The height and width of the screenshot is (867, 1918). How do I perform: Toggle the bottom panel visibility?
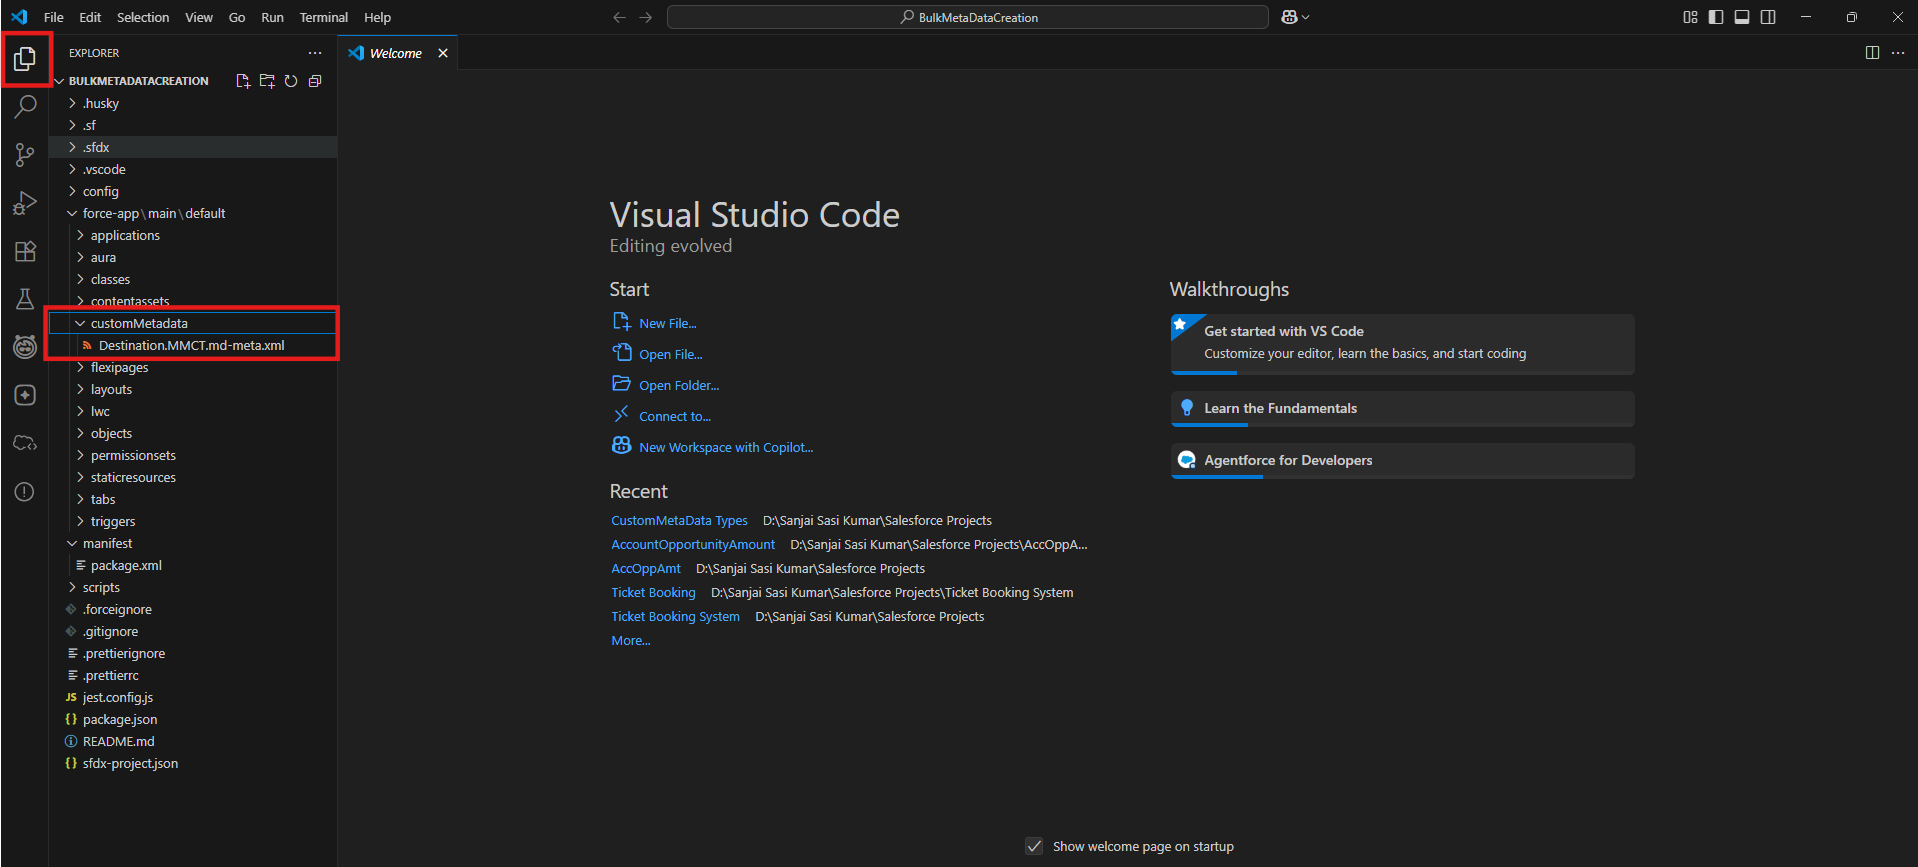click(1742, 17)
